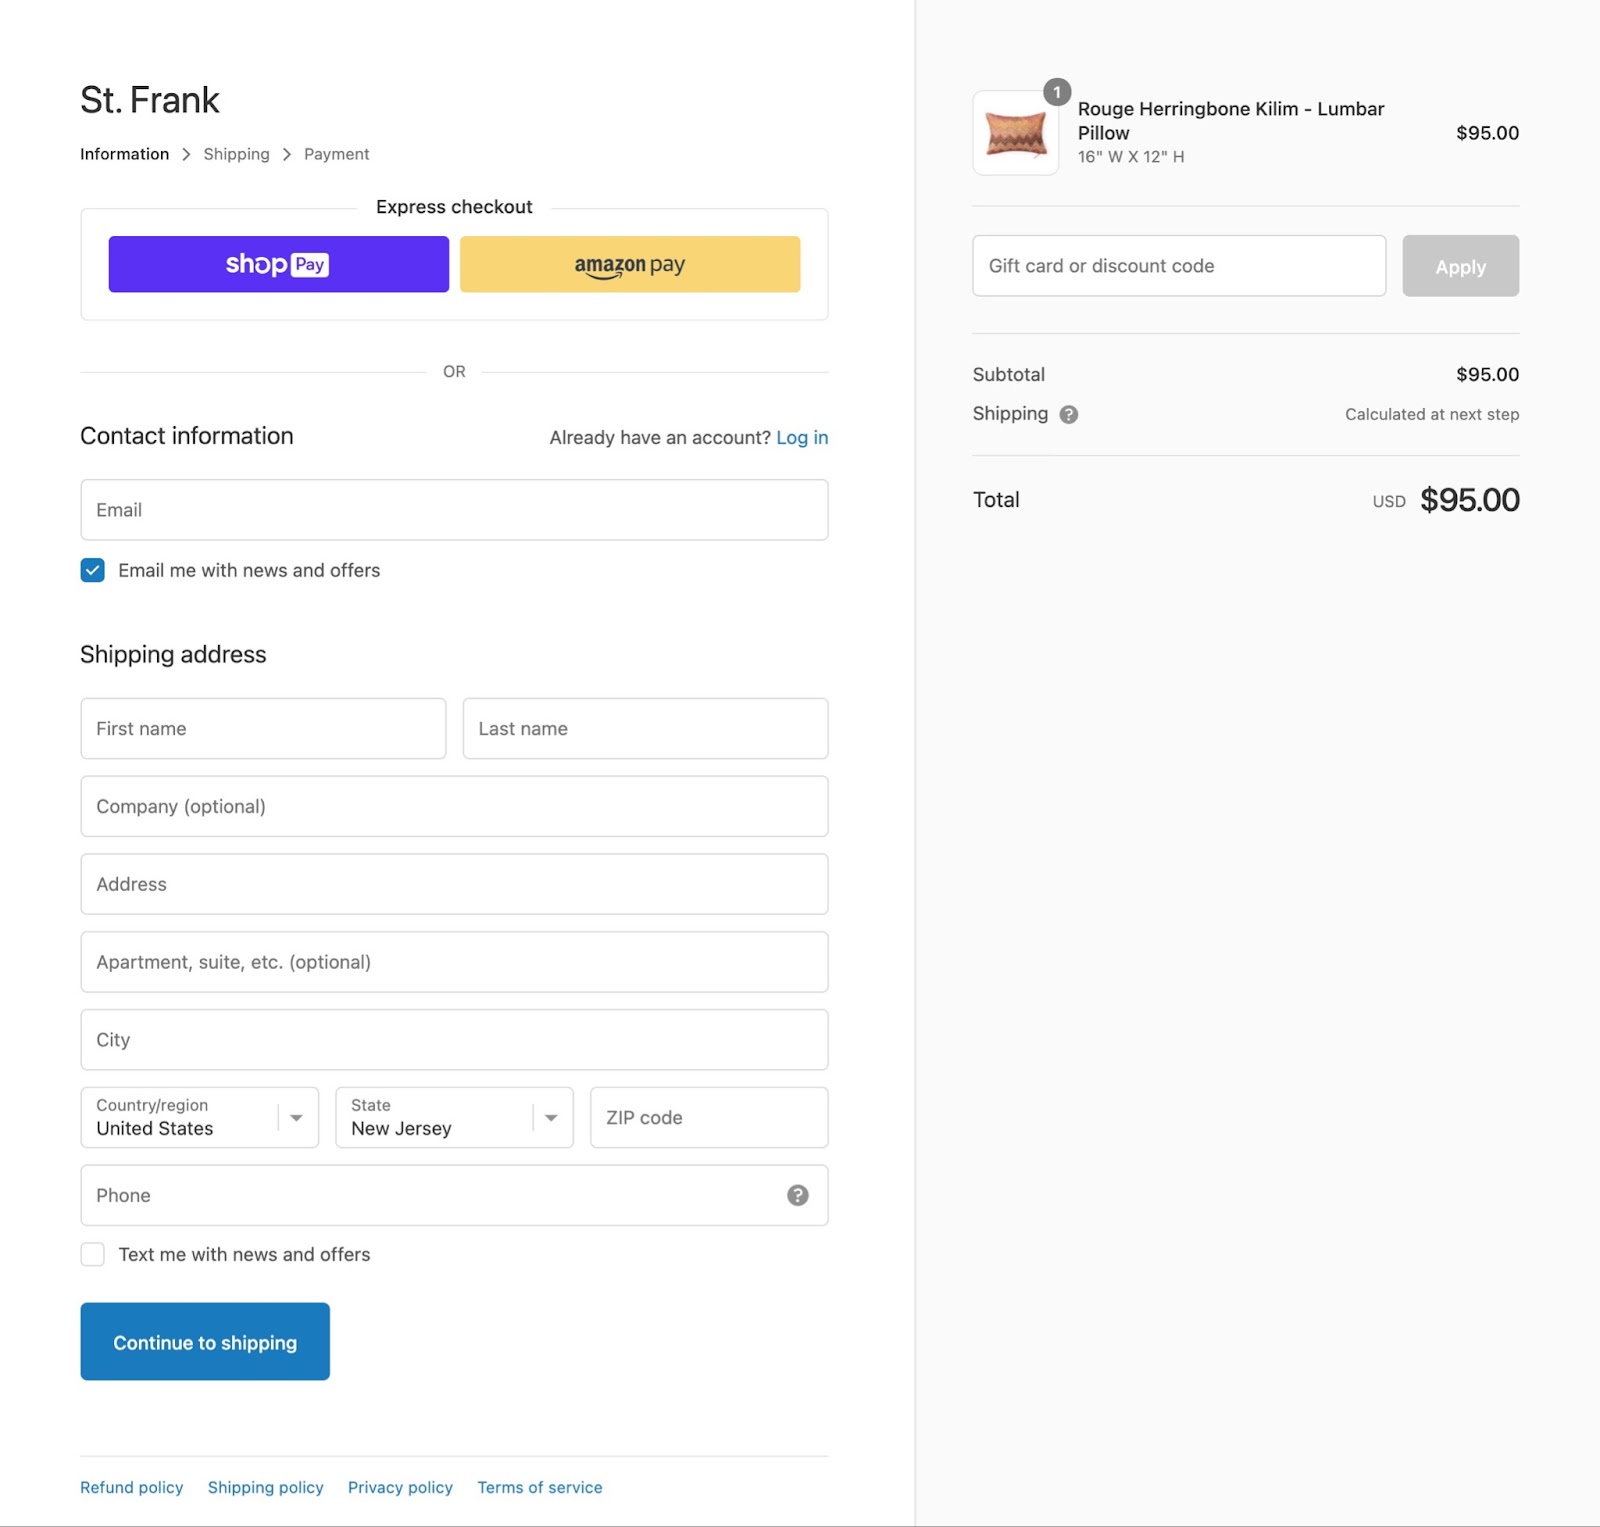The image size is (1600, 1527).
Task: Click the St. Frank store title
Action: point(149,100)
